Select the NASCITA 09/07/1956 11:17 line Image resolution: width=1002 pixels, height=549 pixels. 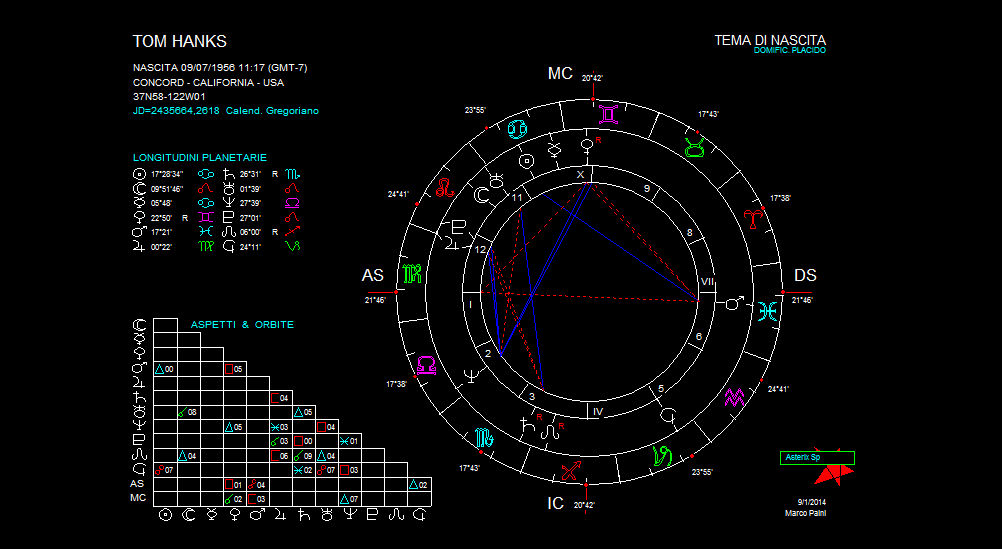coord(220,68)
